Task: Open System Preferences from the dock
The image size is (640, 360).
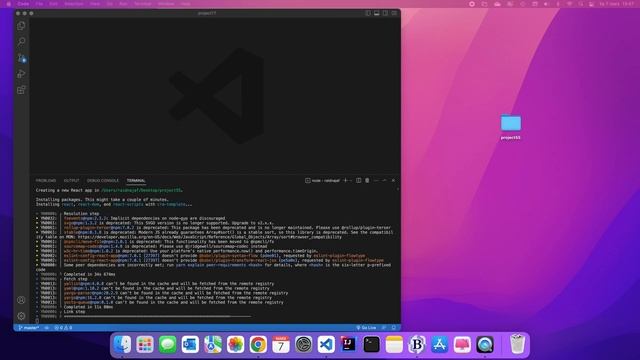Action: click(x=304, y=344)
